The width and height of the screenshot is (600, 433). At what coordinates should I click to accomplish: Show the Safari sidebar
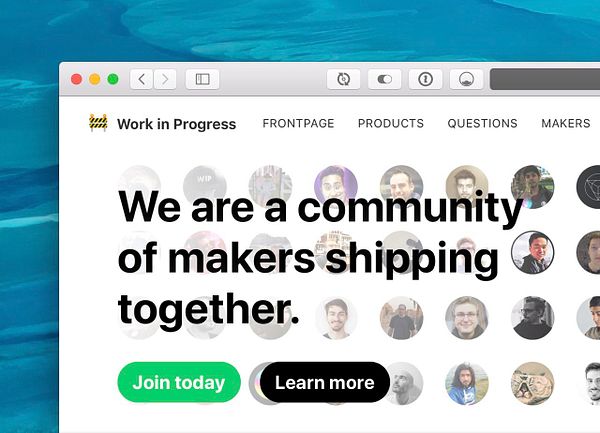coord(202,79)
